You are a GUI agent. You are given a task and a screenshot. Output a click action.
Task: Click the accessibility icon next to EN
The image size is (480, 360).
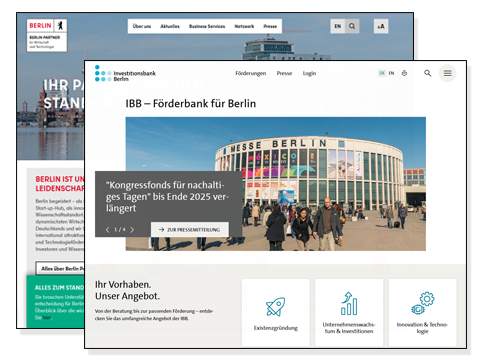coord(404,73)
